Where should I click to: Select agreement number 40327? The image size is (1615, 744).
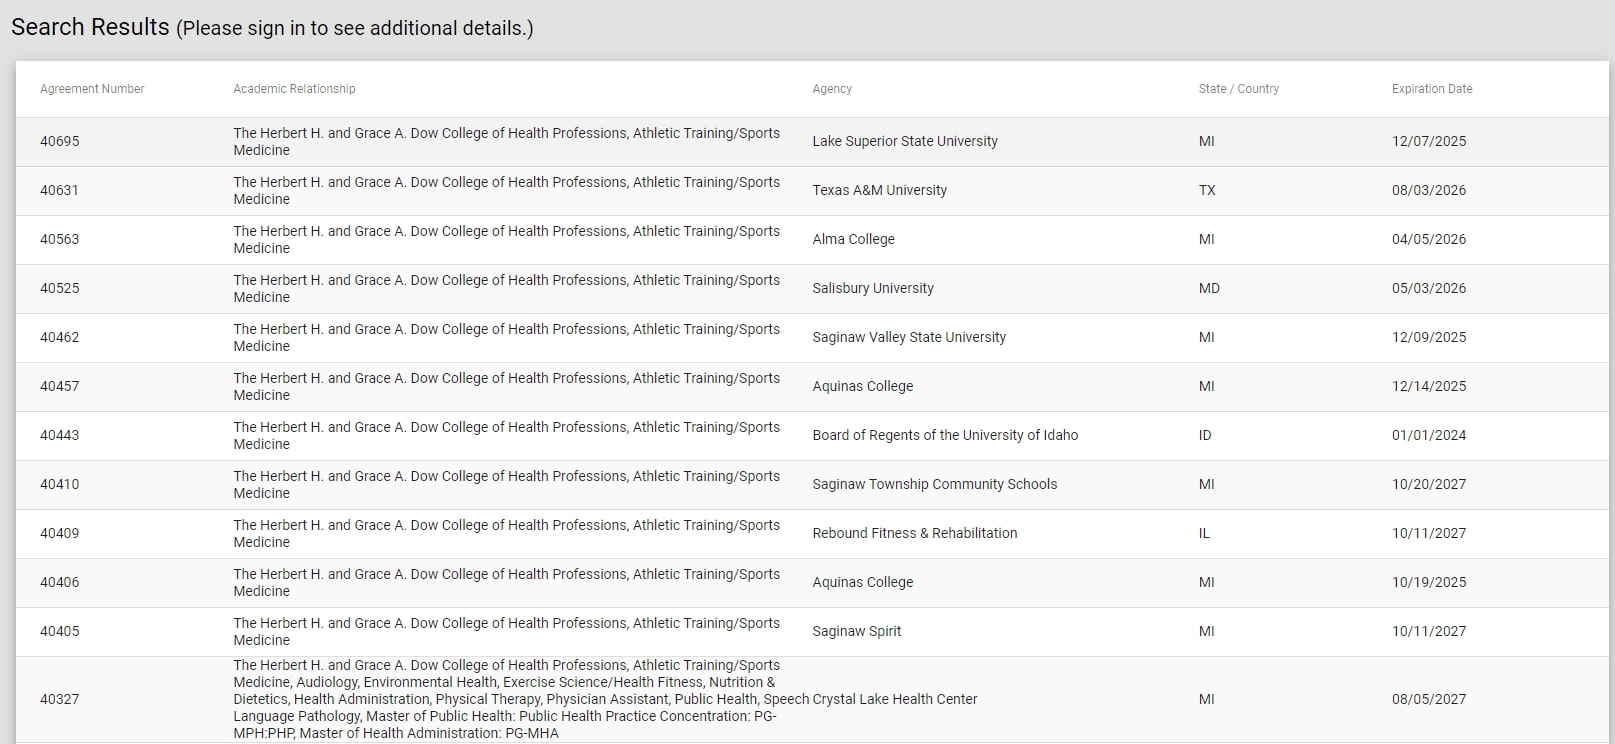59,699
